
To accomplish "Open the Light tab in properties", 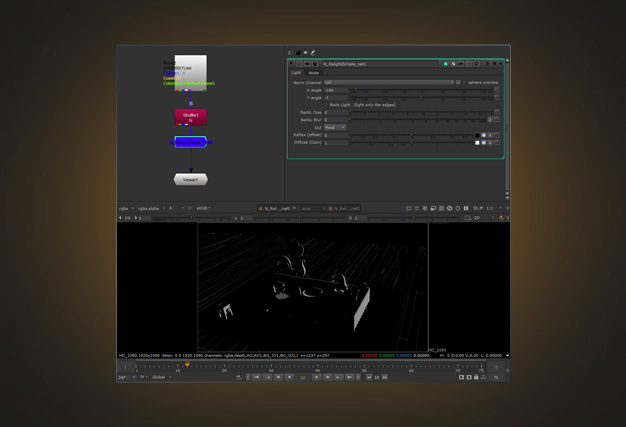I will (296, 73).
